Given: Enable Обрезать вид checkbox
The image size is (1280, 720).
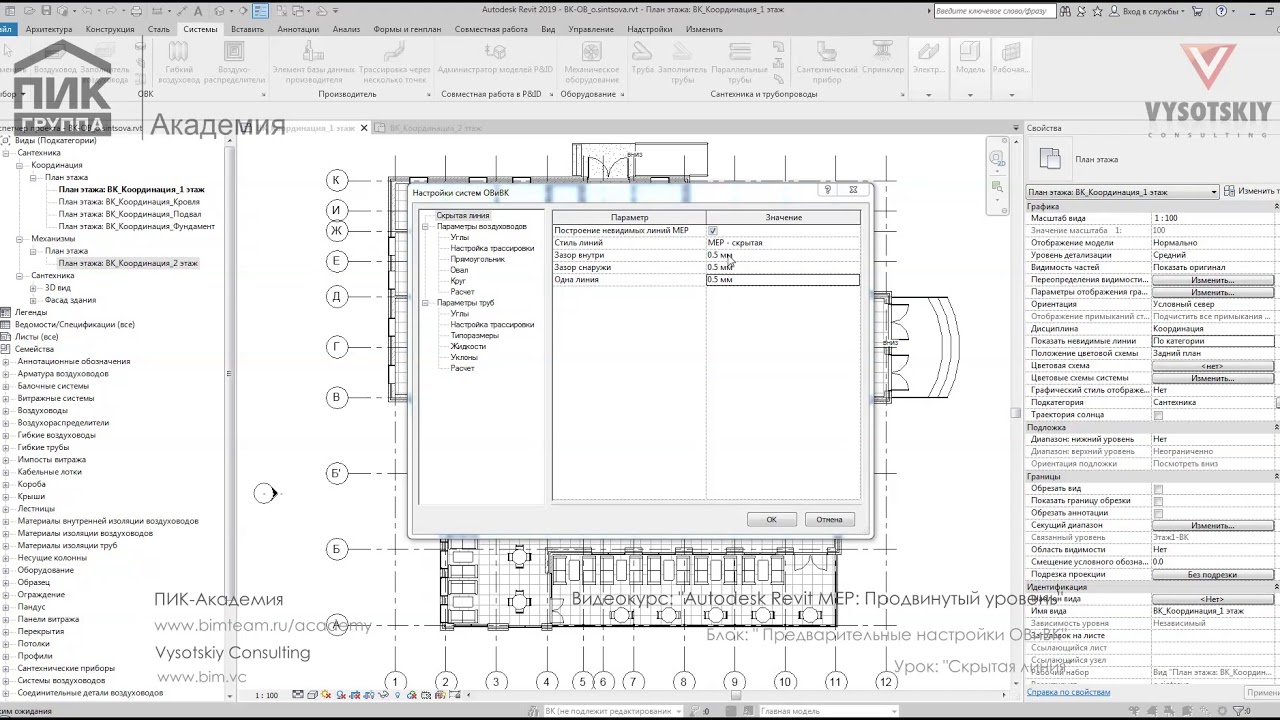Looking at the screenshot, I should tap(1158, 489).
